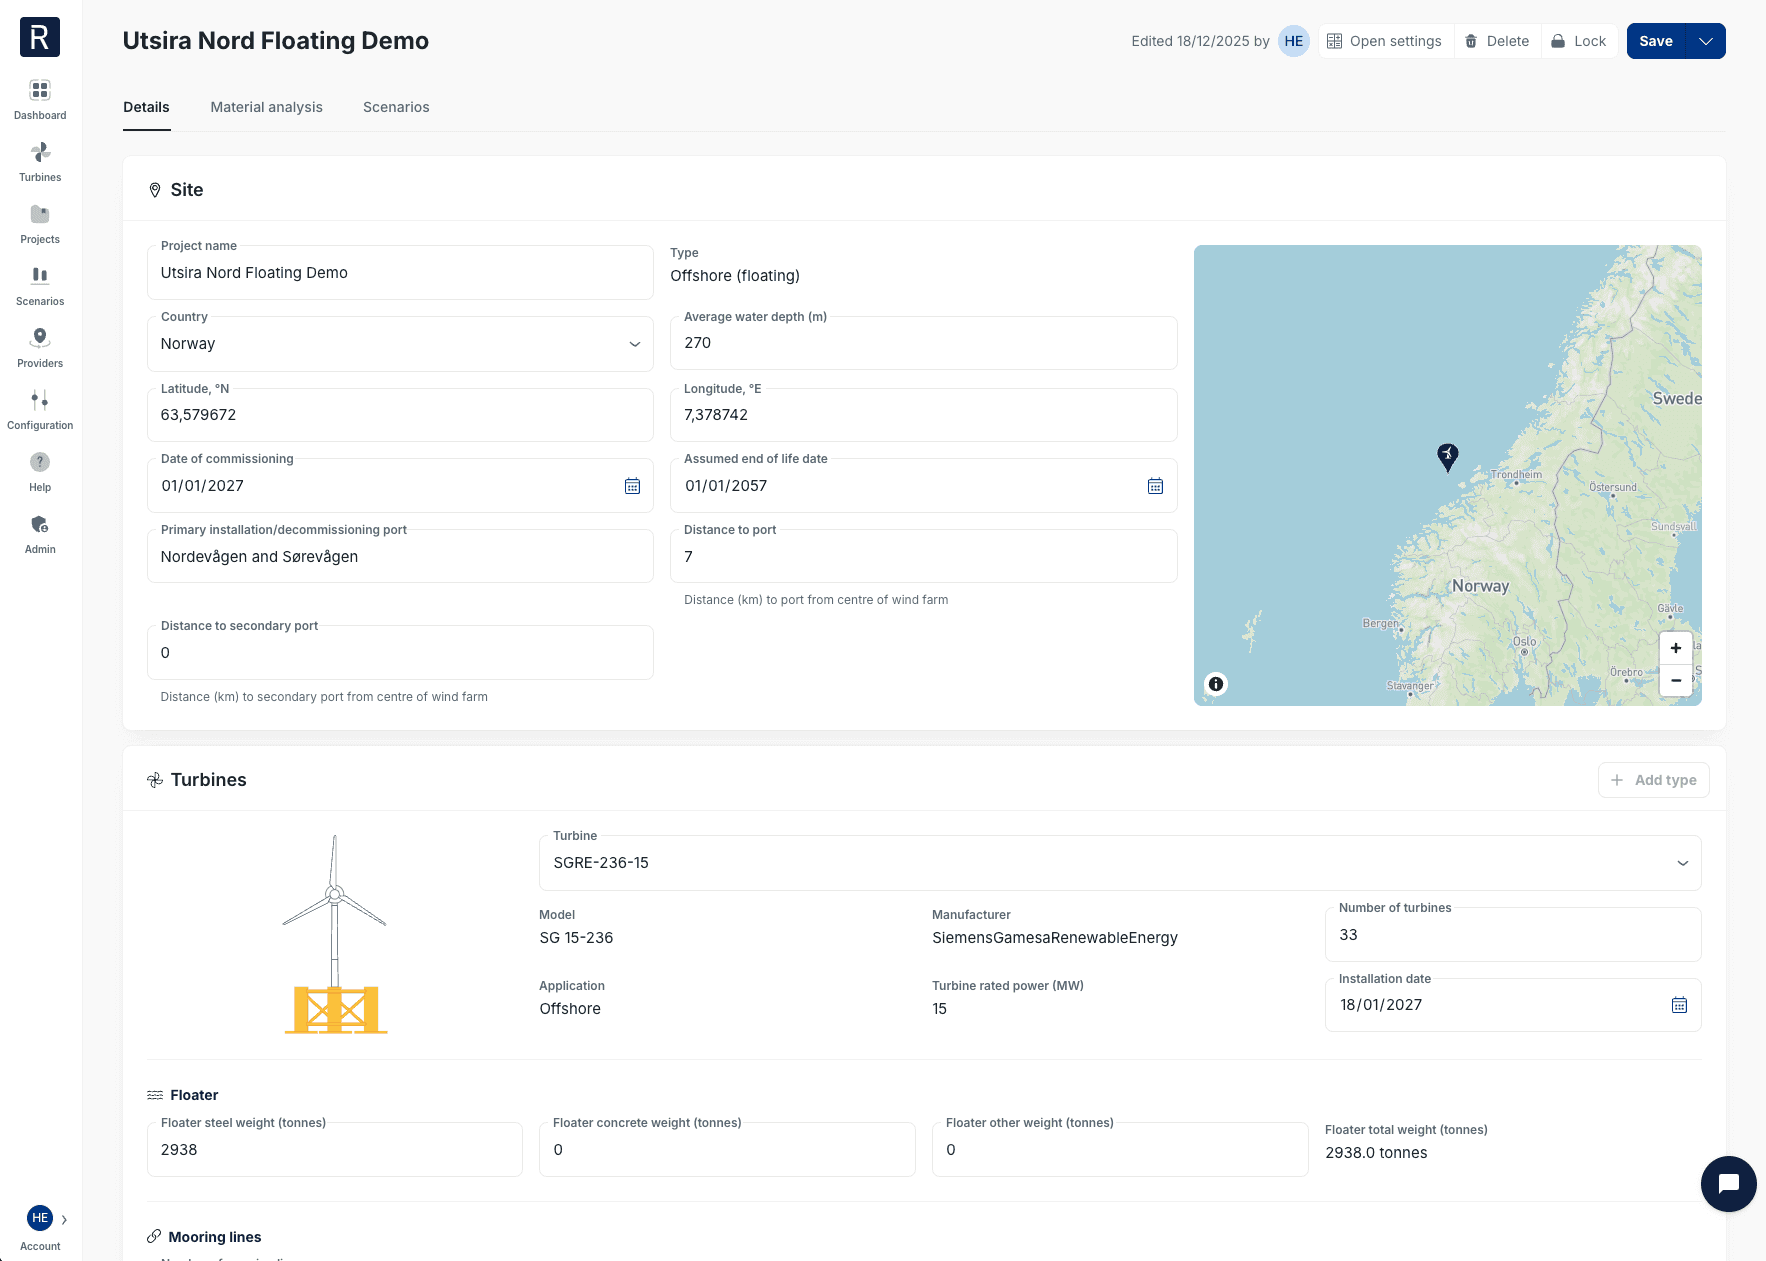The height and width of the screenshot is (1261, 1766).
Task: Click the Number of turbines field
Action: [x=1512, y=935]
